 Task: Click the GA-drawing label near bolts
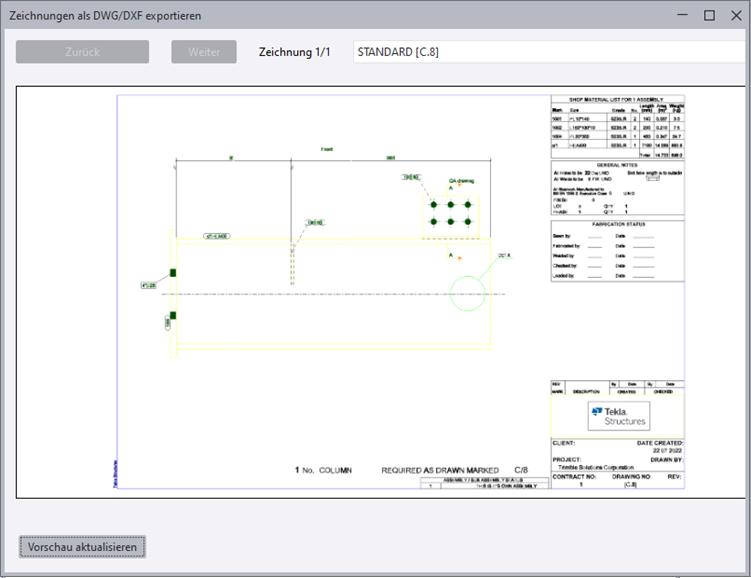tap(461, 181)
